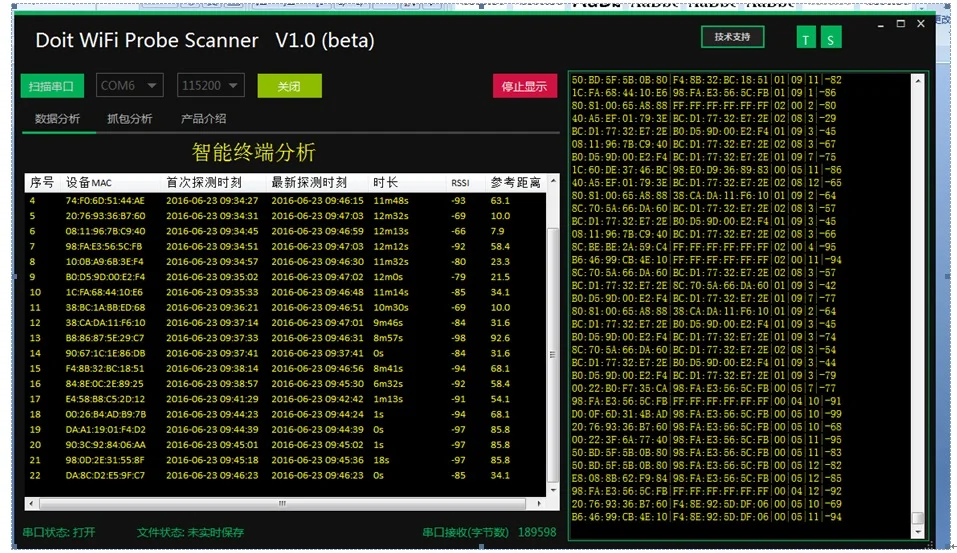Click distance value 92.6

pyautogui.click(x=500, y=338)
